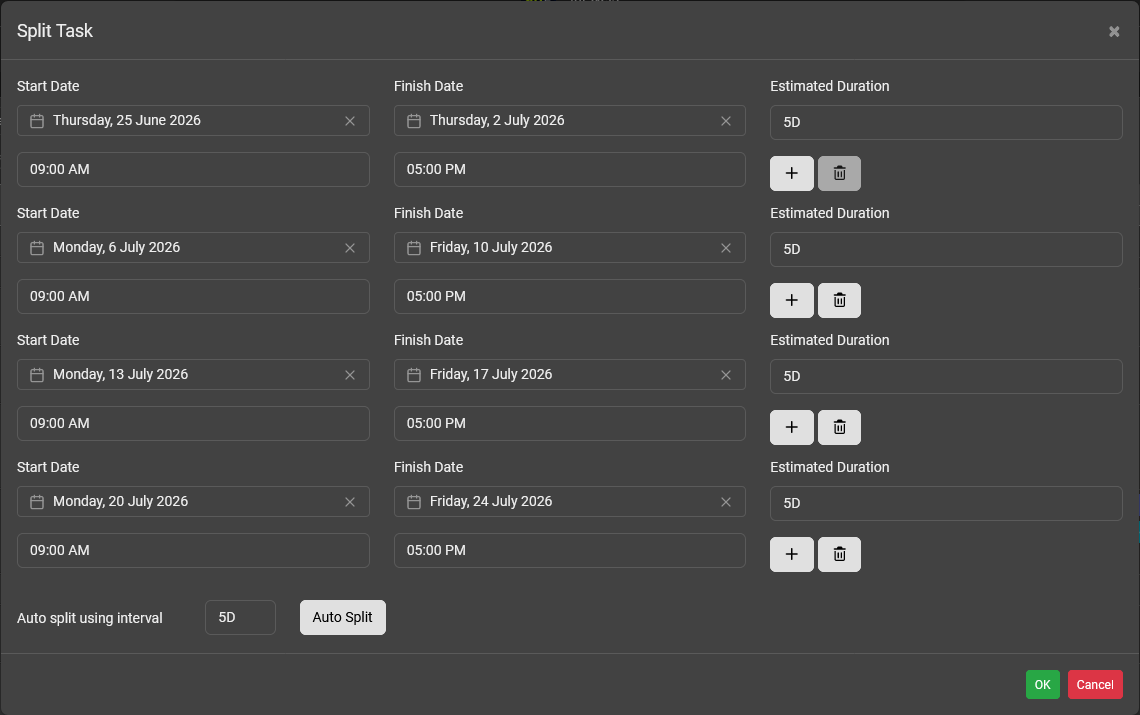
Task: Open calendar for Friday, 24 July finish date
Action: 414,502
